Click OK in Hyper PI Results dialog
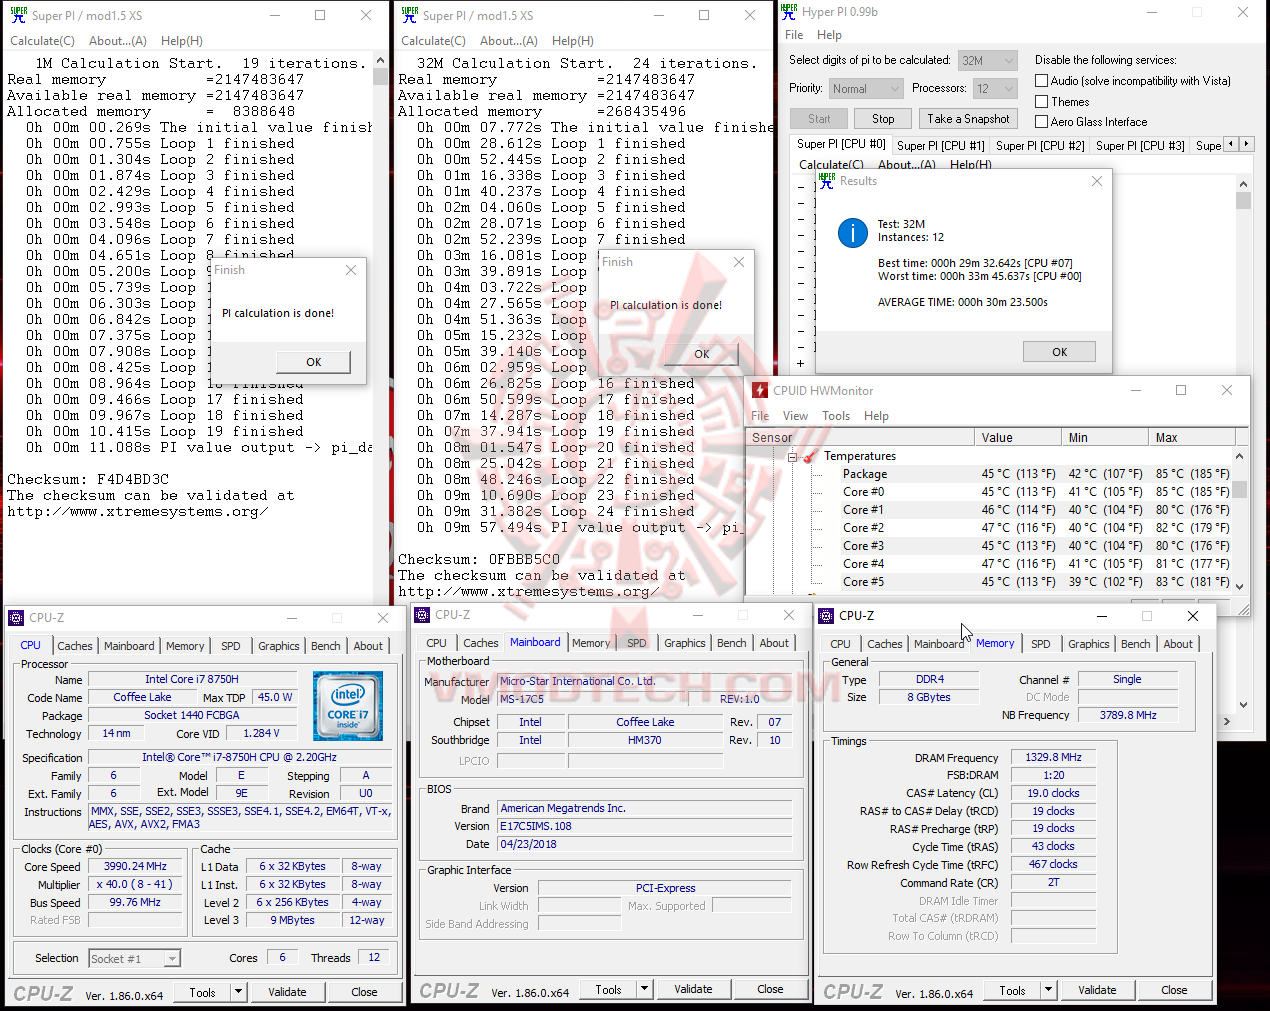This screenshot has height=1011, width=1270. 1060,352
